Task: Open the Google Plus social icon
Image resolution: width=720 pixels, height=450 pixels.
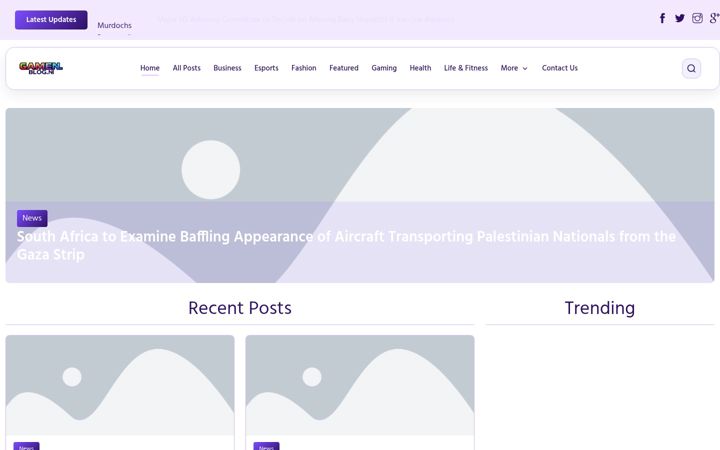Action: point(714,18)
